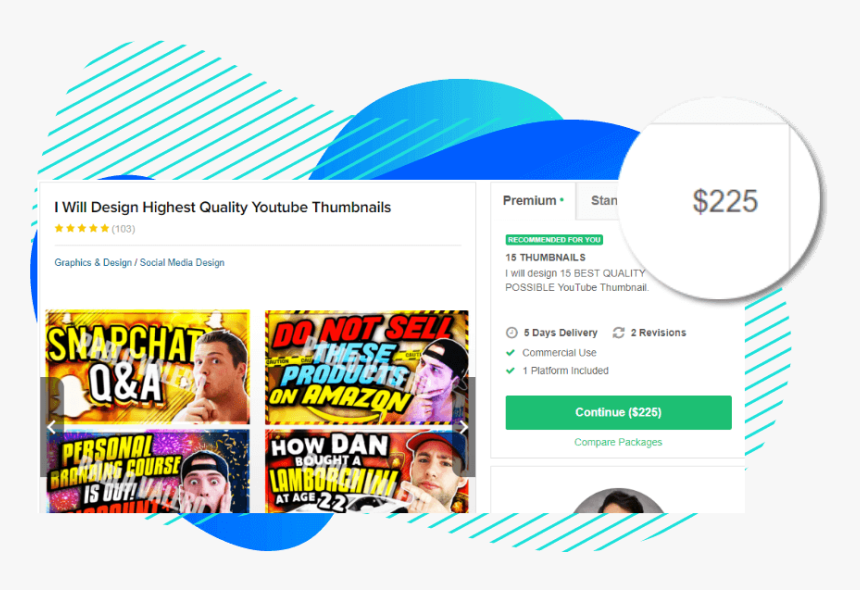Open the How Dan Bought Lamborghini thumbnail
860x590 pixels.
[x=367, y=471]
